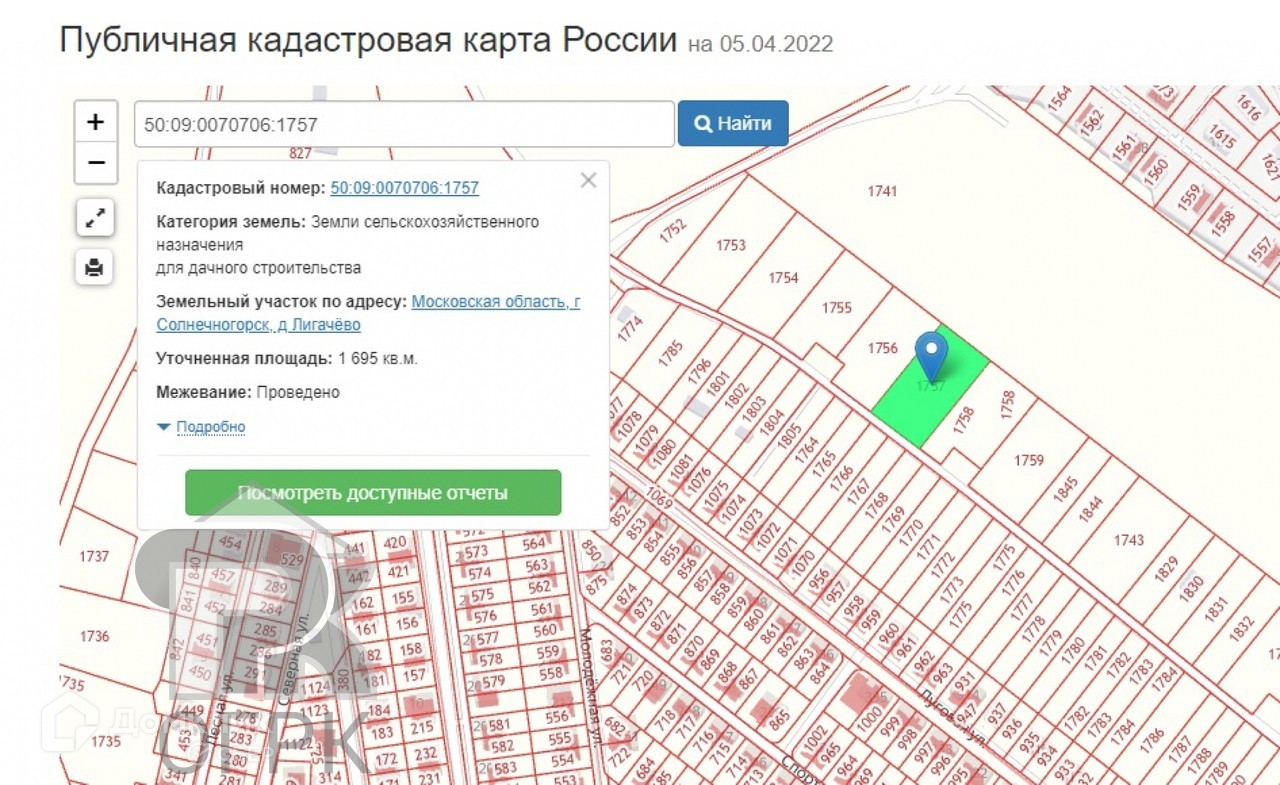Select parcel 1796 on the map
The image size is (1280, 785).
699,374
